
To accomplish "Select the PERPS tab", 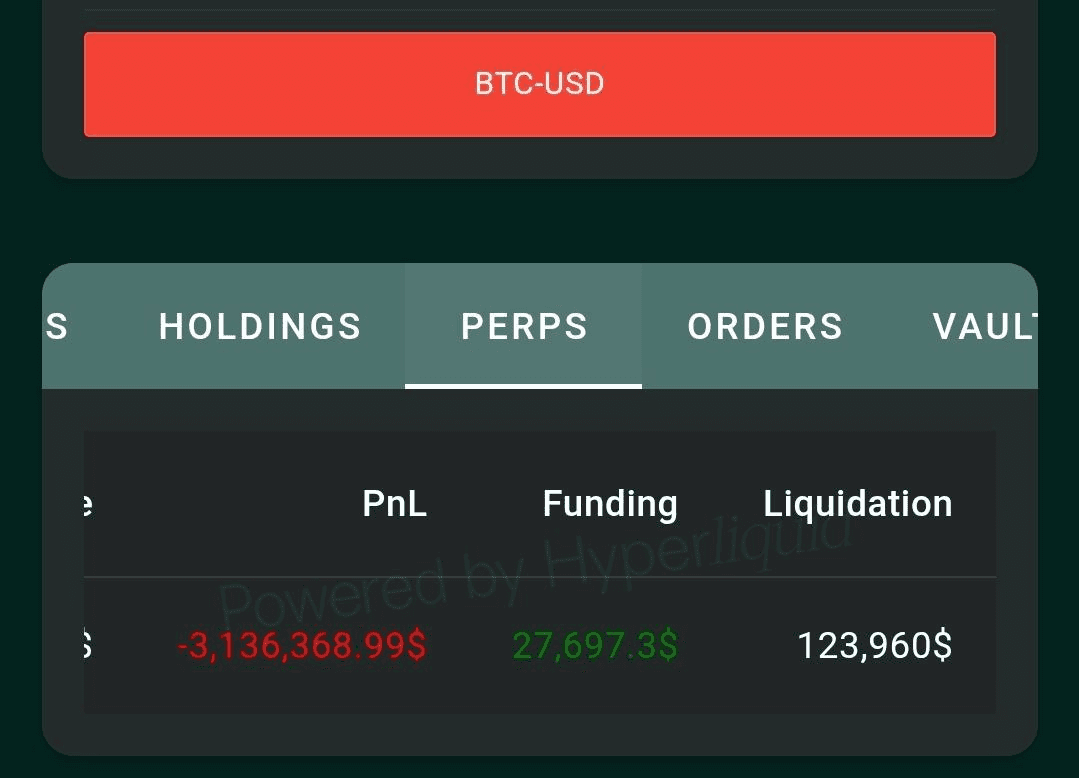I will tap(524, 326).
